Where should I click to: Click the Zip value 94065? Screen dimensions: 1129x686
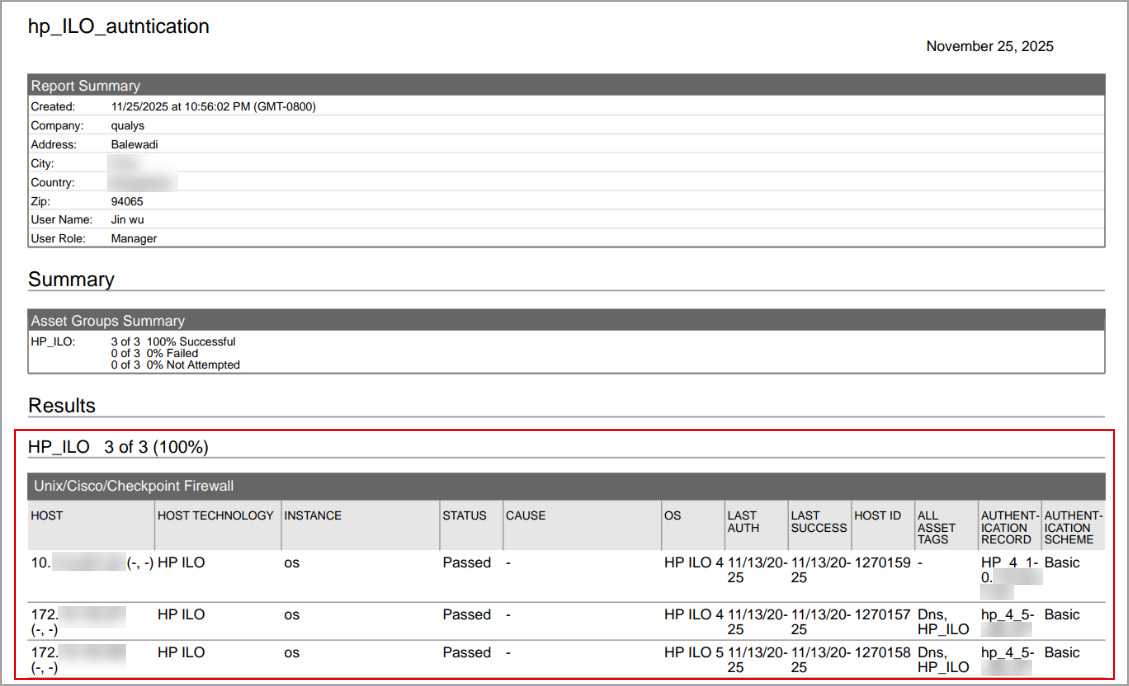127,201
